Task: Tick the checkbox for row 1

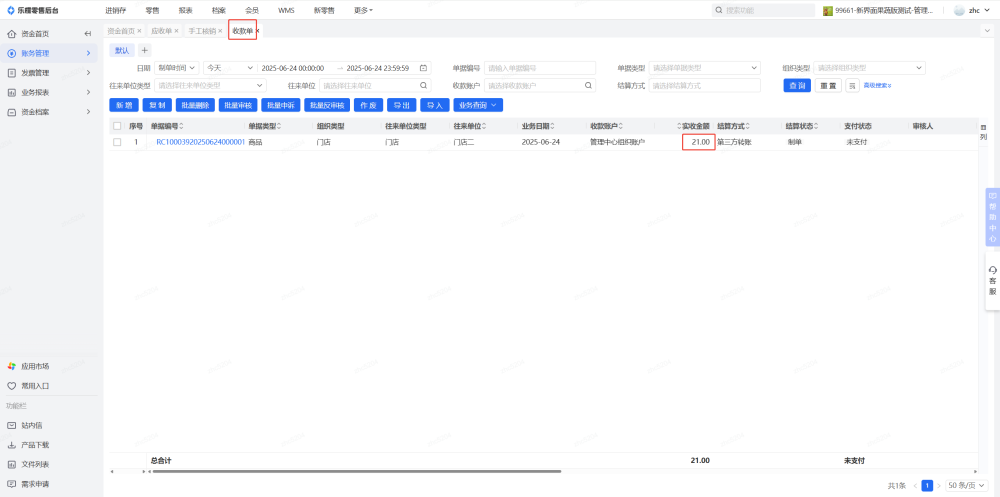Action: pyautogui.click(x=117, y=142)
